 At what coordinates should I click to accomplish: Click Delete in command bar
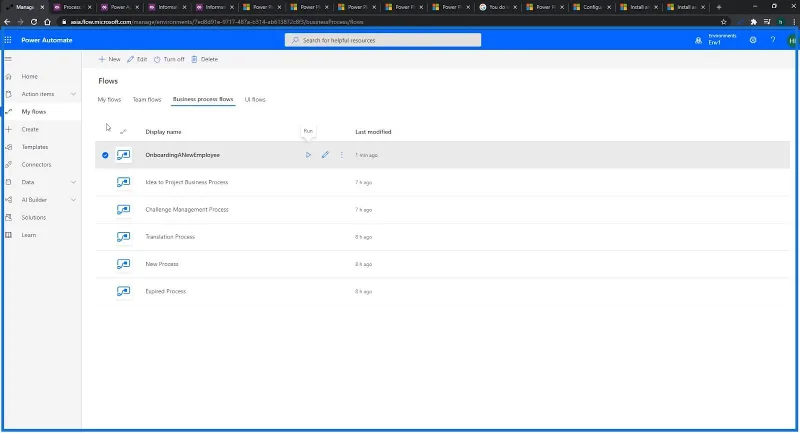click(205, 59)
